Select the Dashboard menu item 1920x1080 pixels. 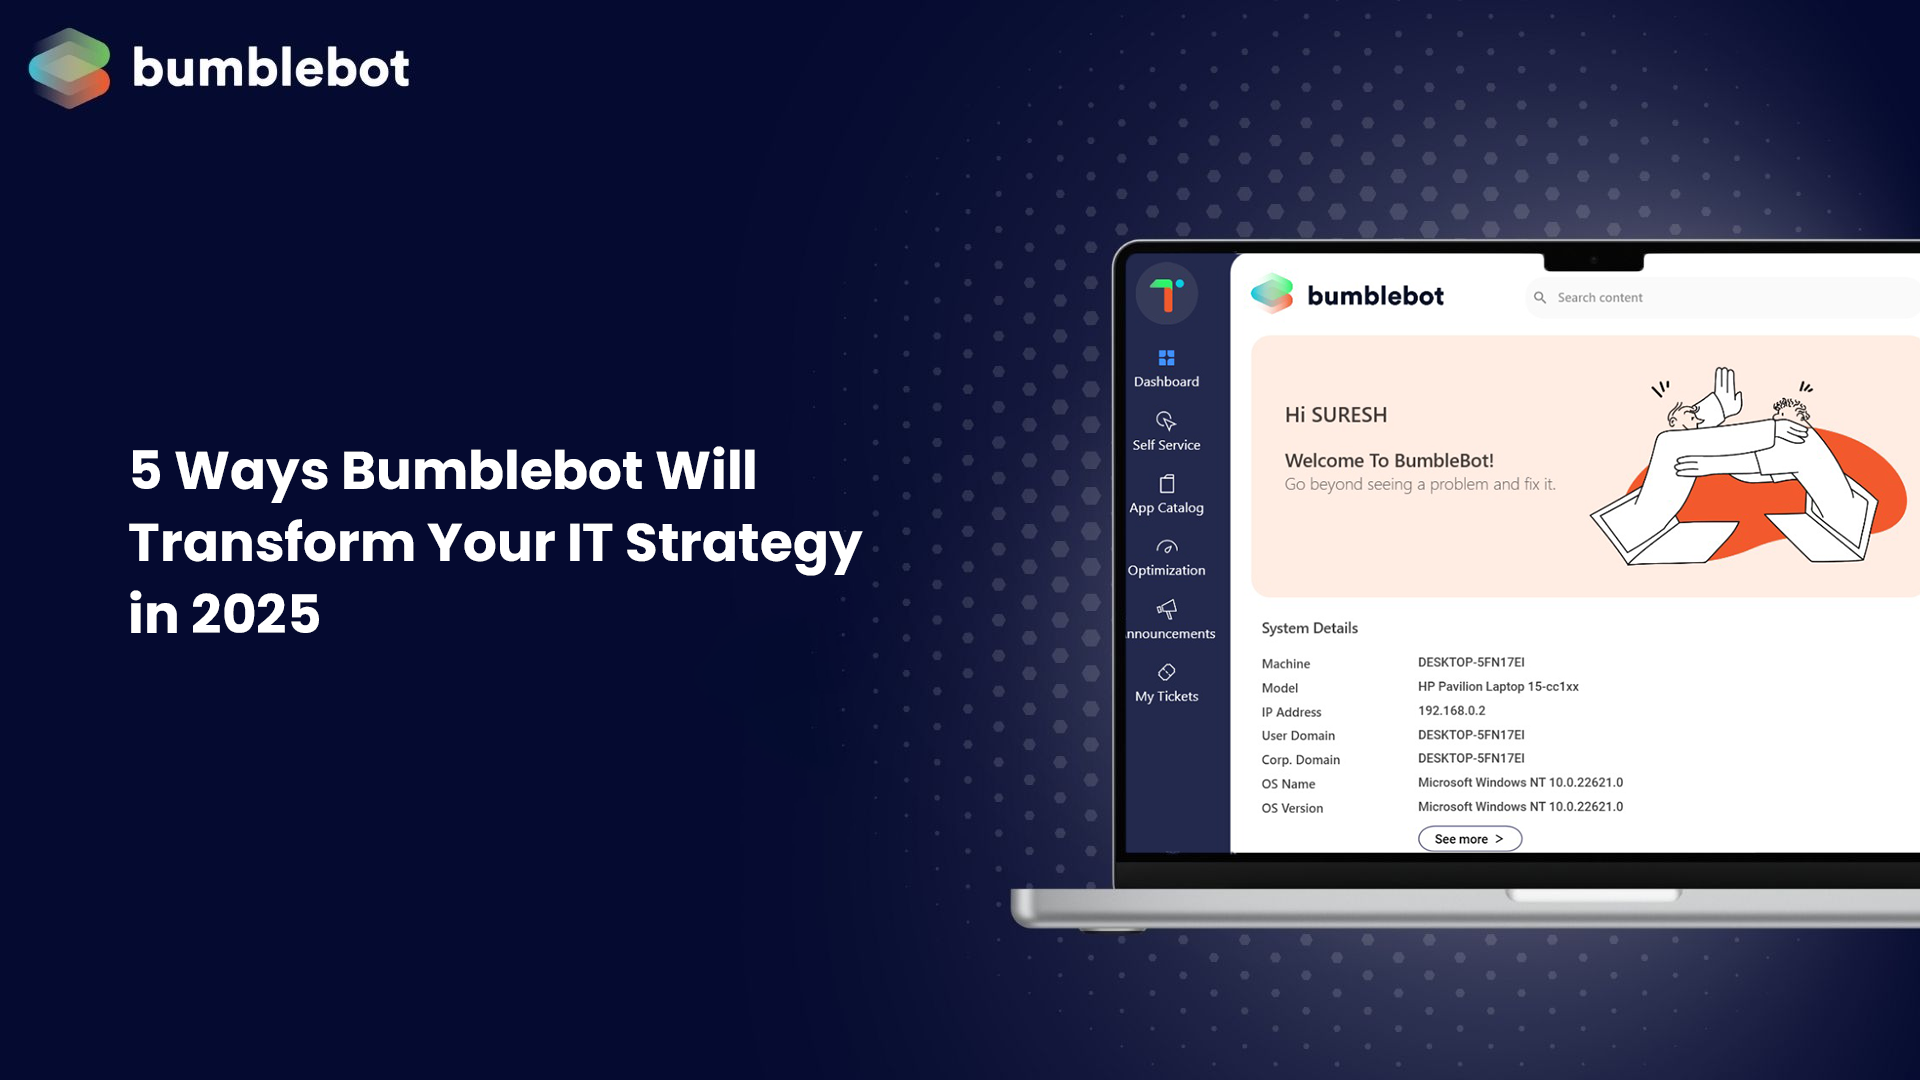click(1166, 368)
